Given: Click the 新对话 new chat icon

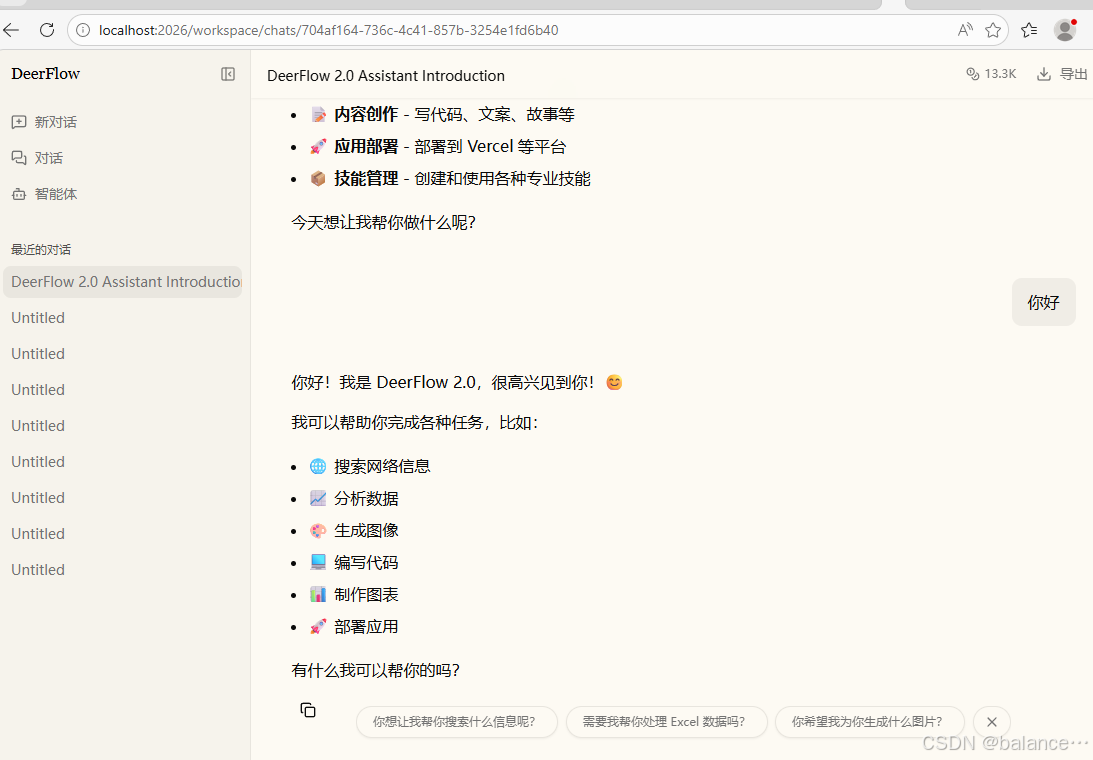Looking at the screenshot, I should 19,122.
